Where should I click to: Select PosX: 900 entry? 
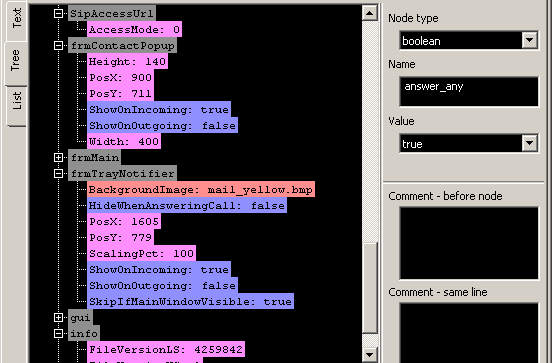(120, 77)
